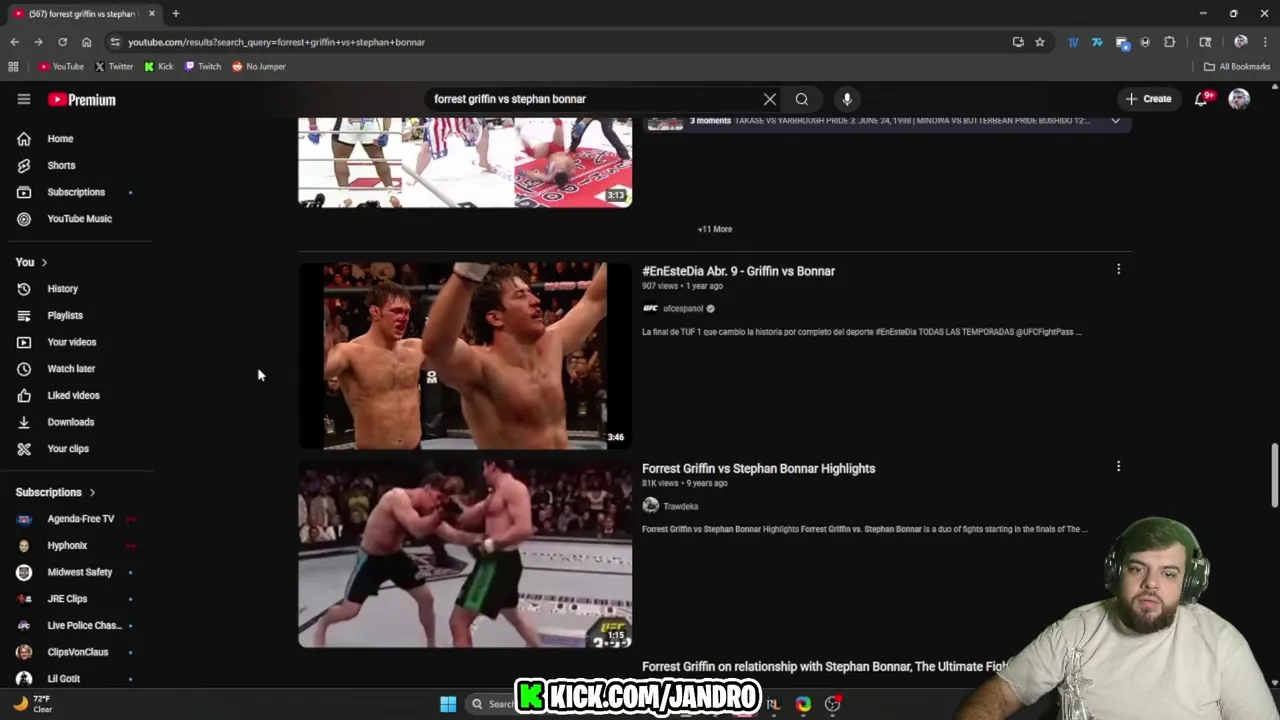Bookmark this page with the star

(x=1040, y=42)
